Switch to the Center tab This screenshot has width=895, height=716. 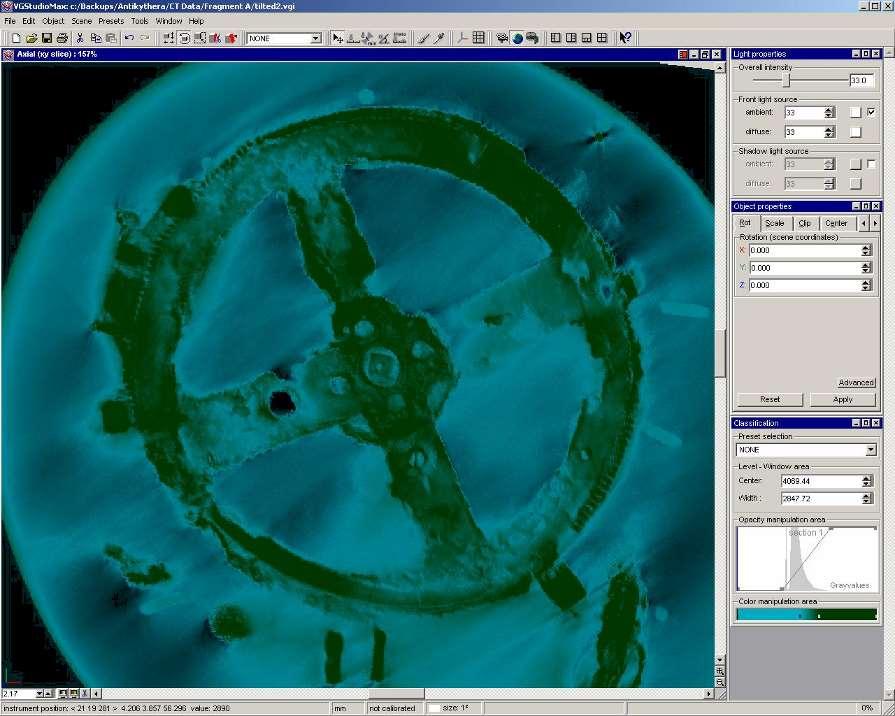tap(836, 223)
